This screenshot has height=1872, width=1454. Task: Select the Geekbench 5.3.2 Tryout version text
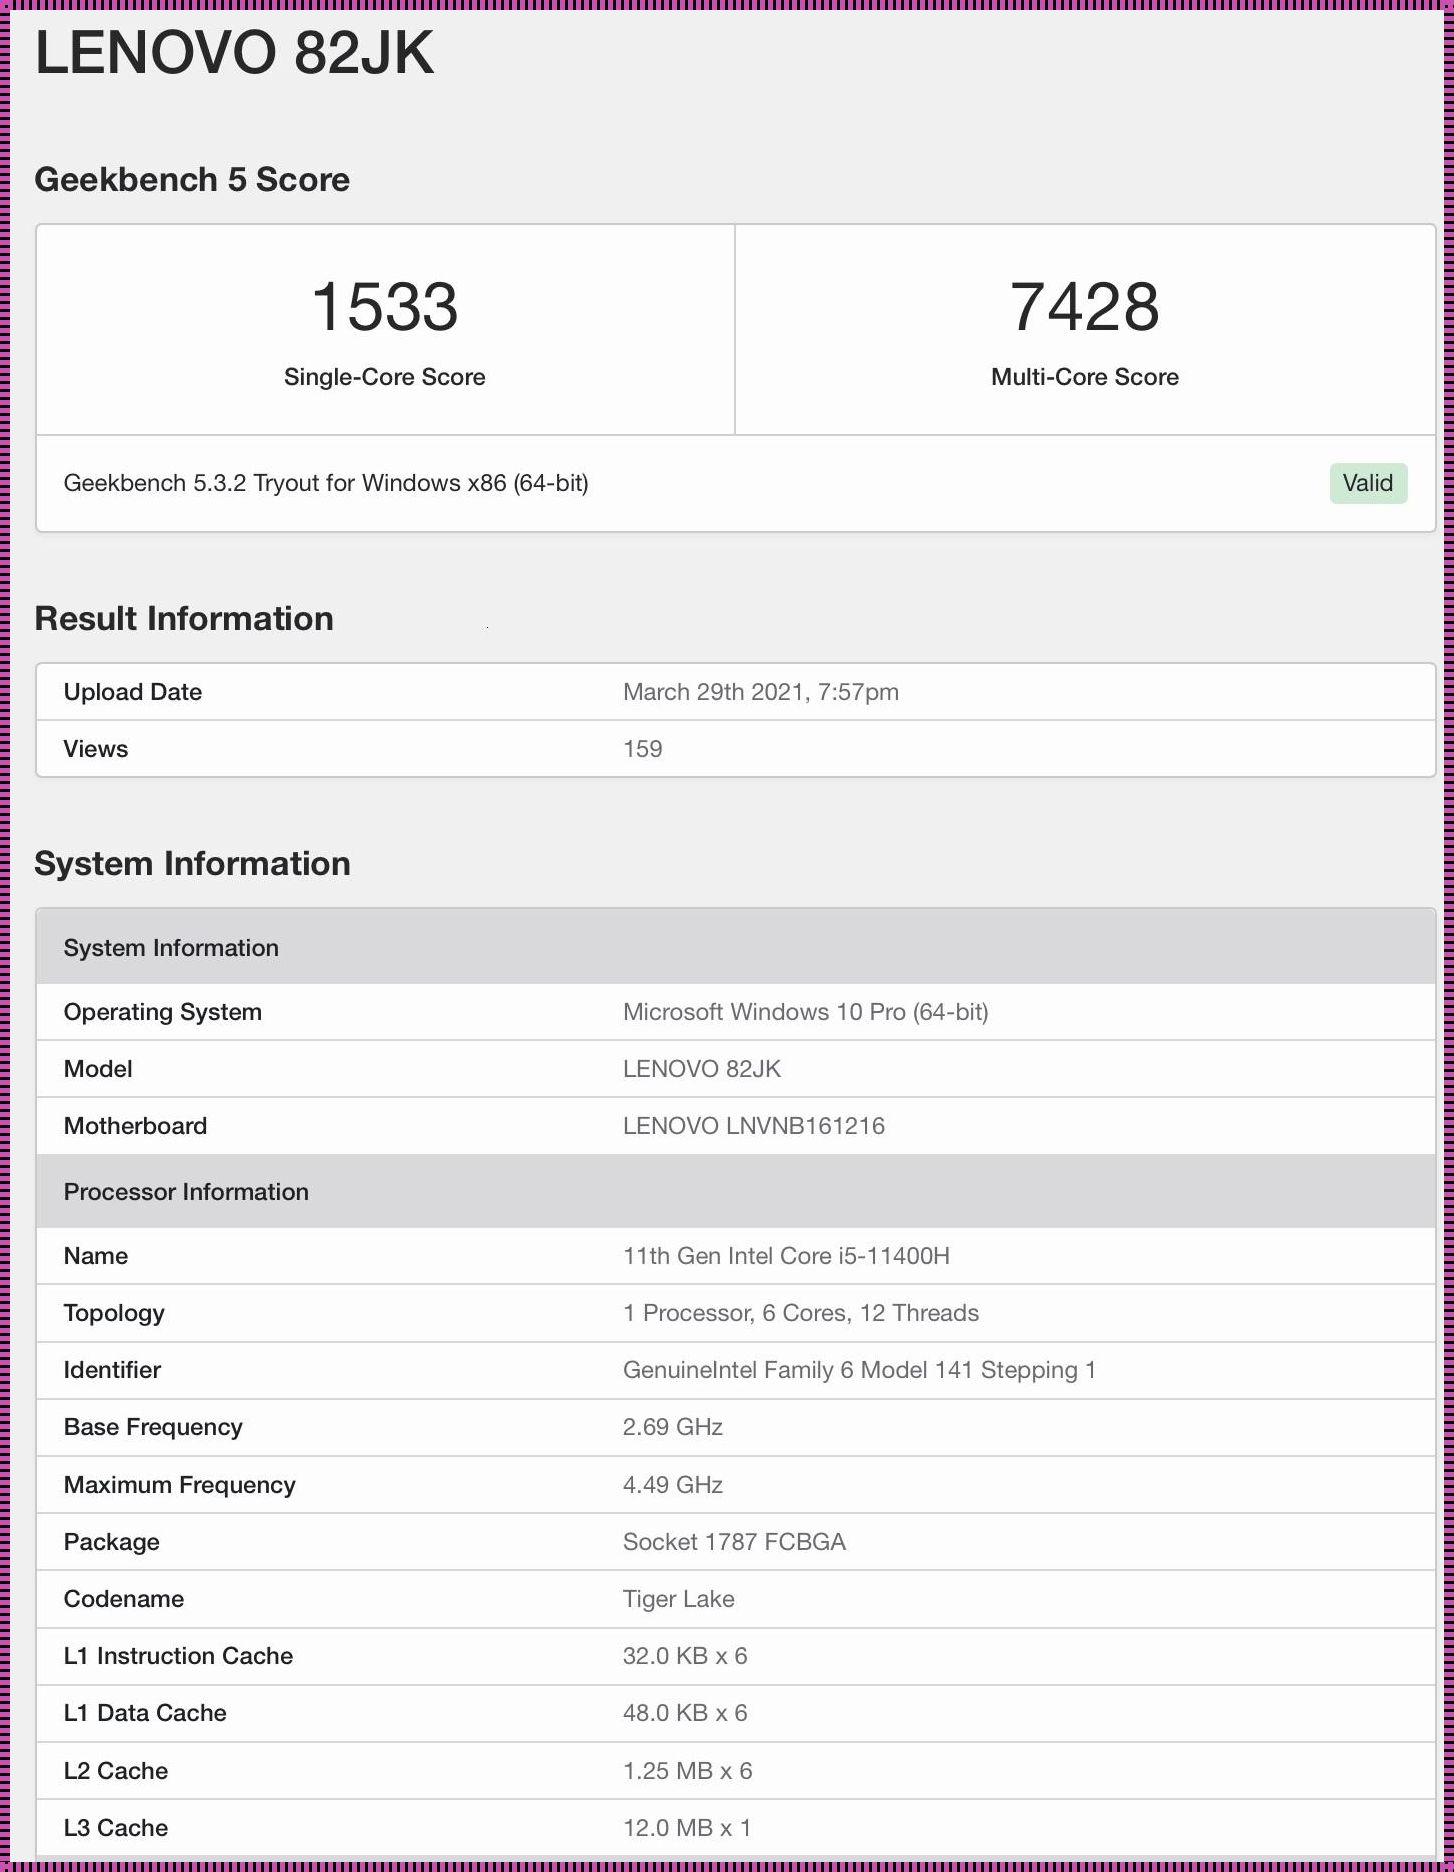326,483
